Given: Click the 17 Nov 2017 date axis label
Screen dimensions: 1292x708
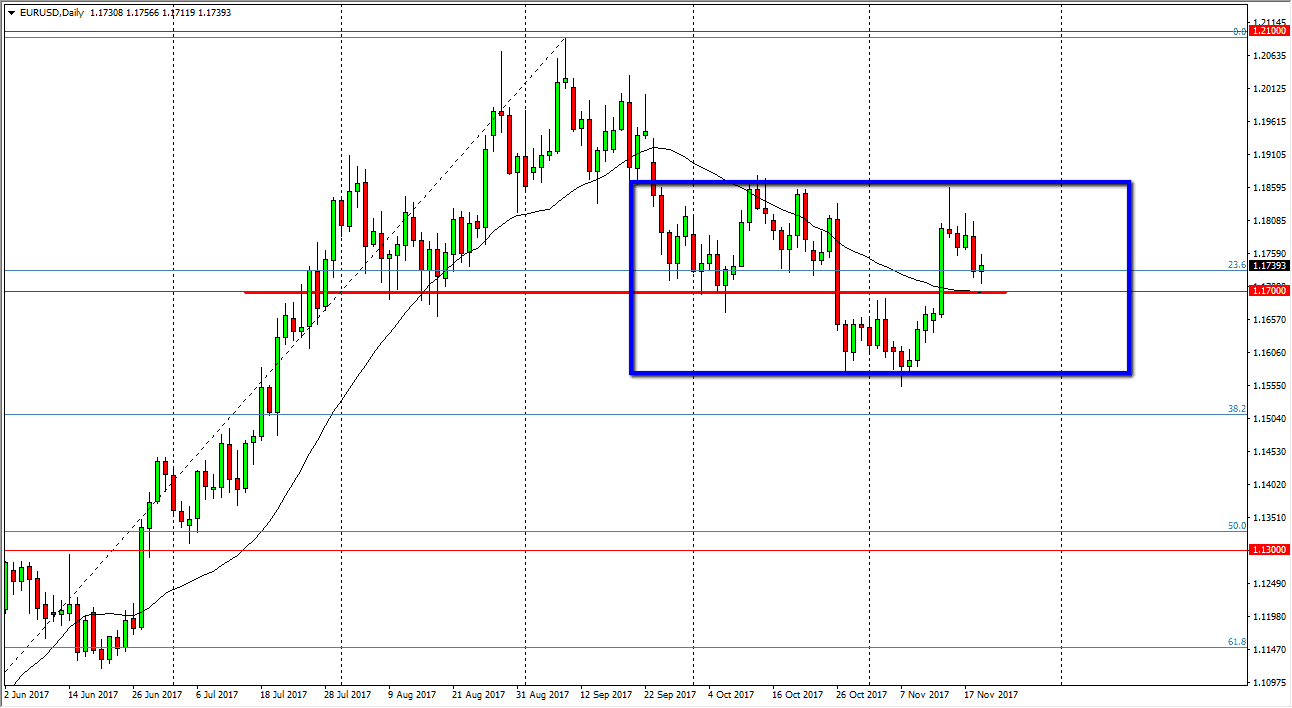Looking at the screenshot, I should [991, 694].
